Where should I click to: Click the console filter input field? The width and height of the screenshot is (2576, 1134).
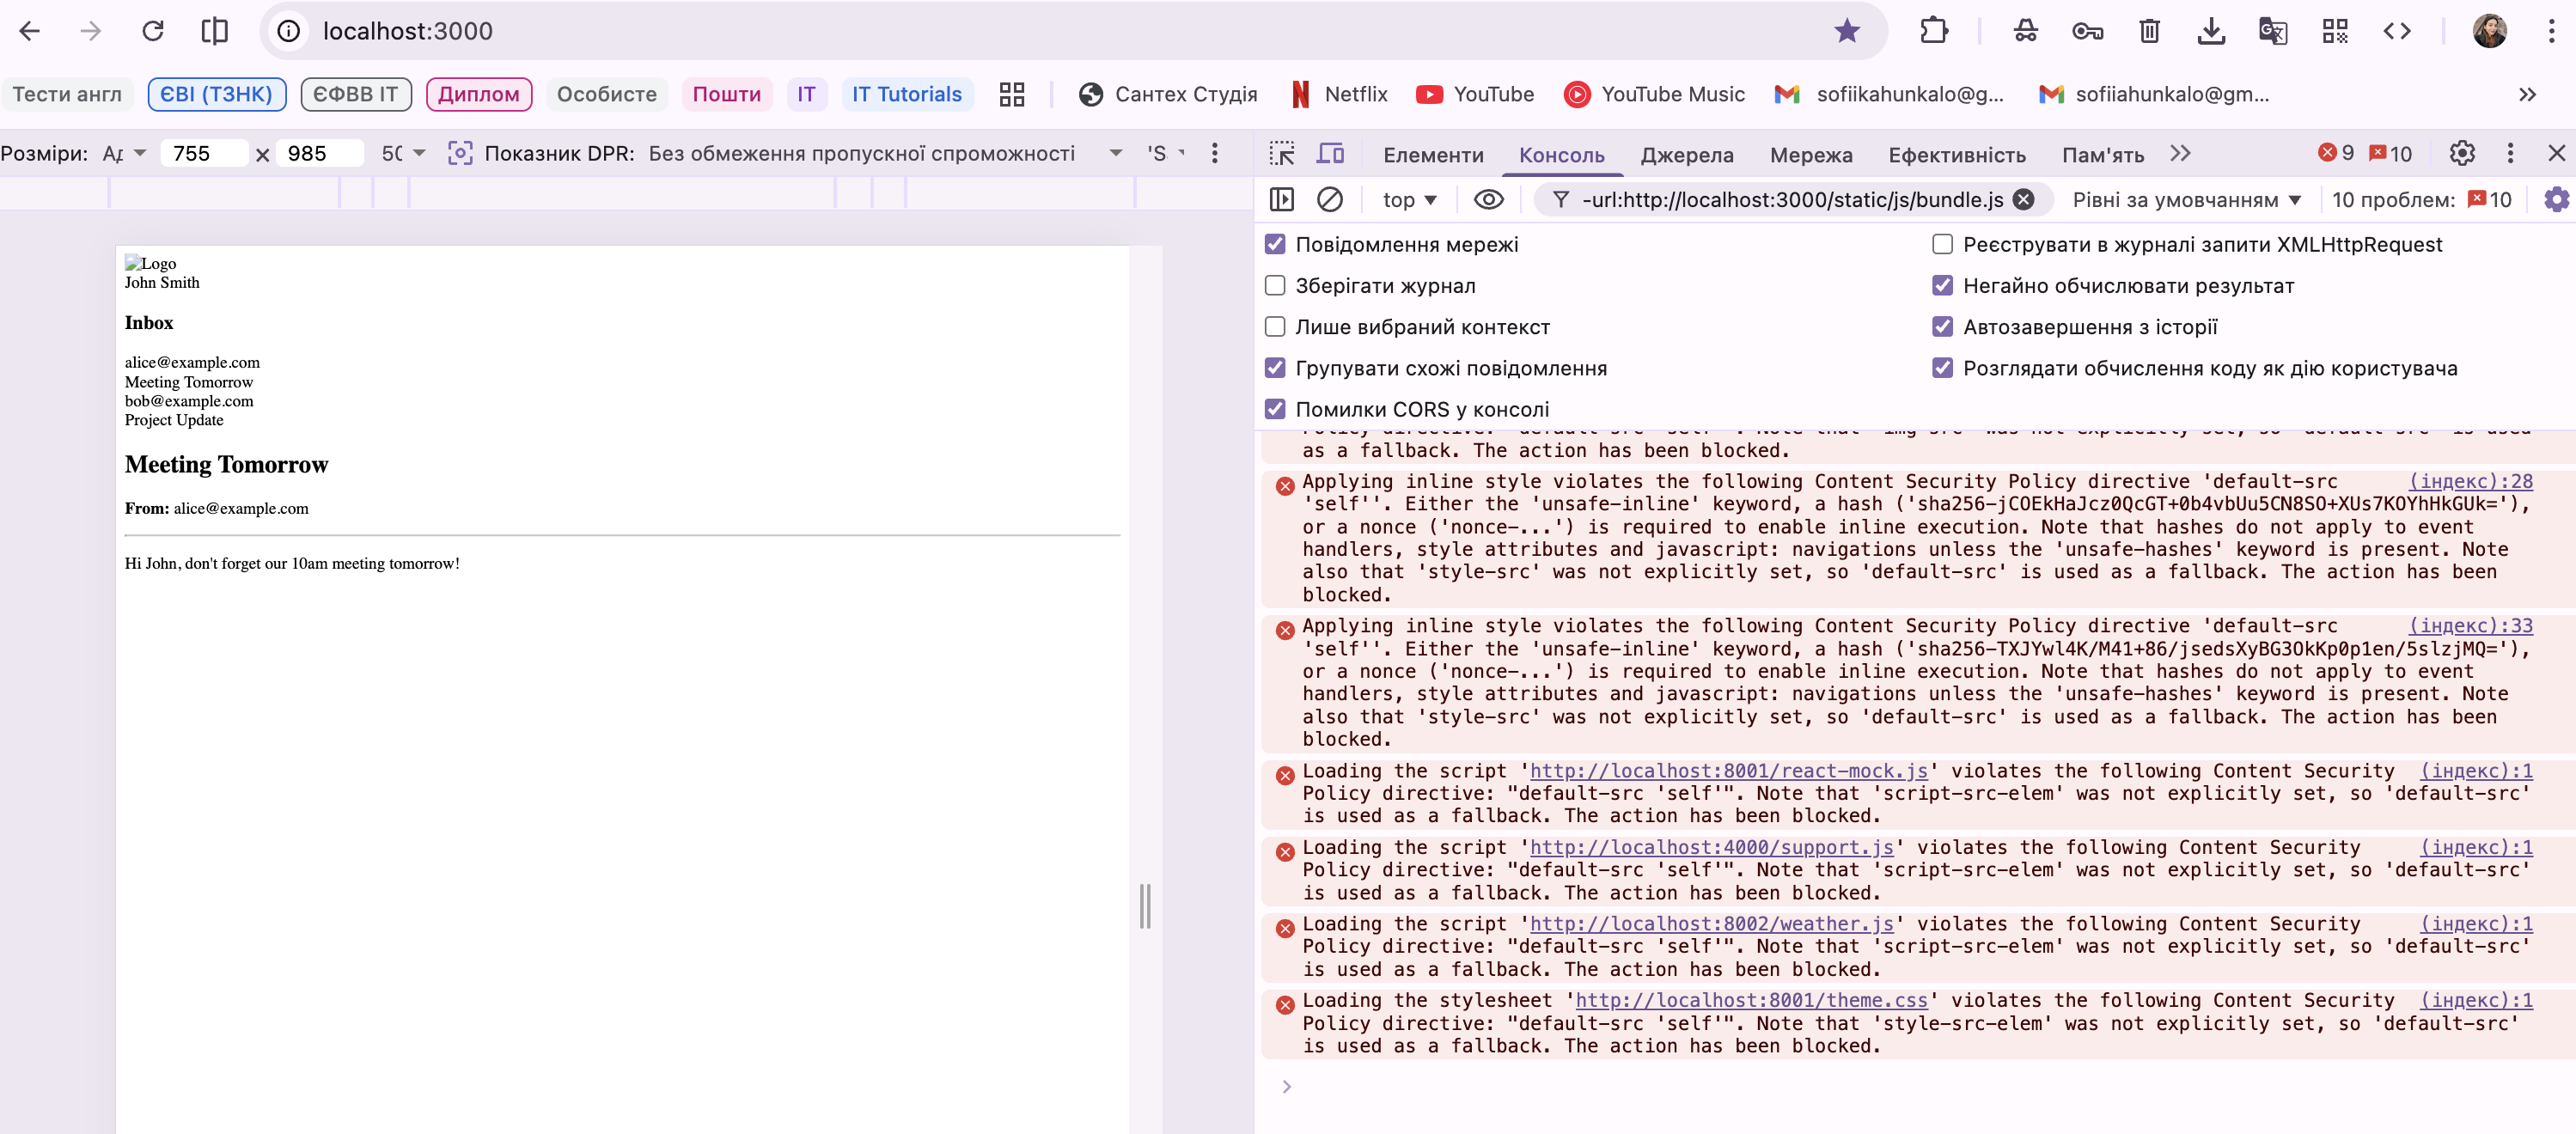[x=1792, y=199]
